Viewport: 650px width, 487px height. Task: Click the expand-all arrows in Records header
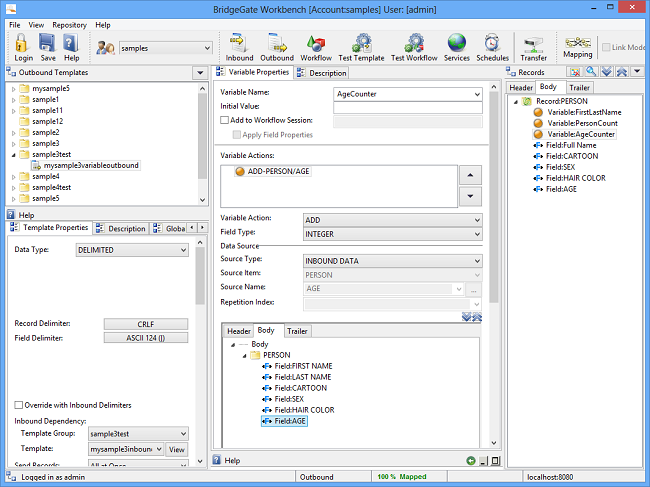[x=606, y=72]
